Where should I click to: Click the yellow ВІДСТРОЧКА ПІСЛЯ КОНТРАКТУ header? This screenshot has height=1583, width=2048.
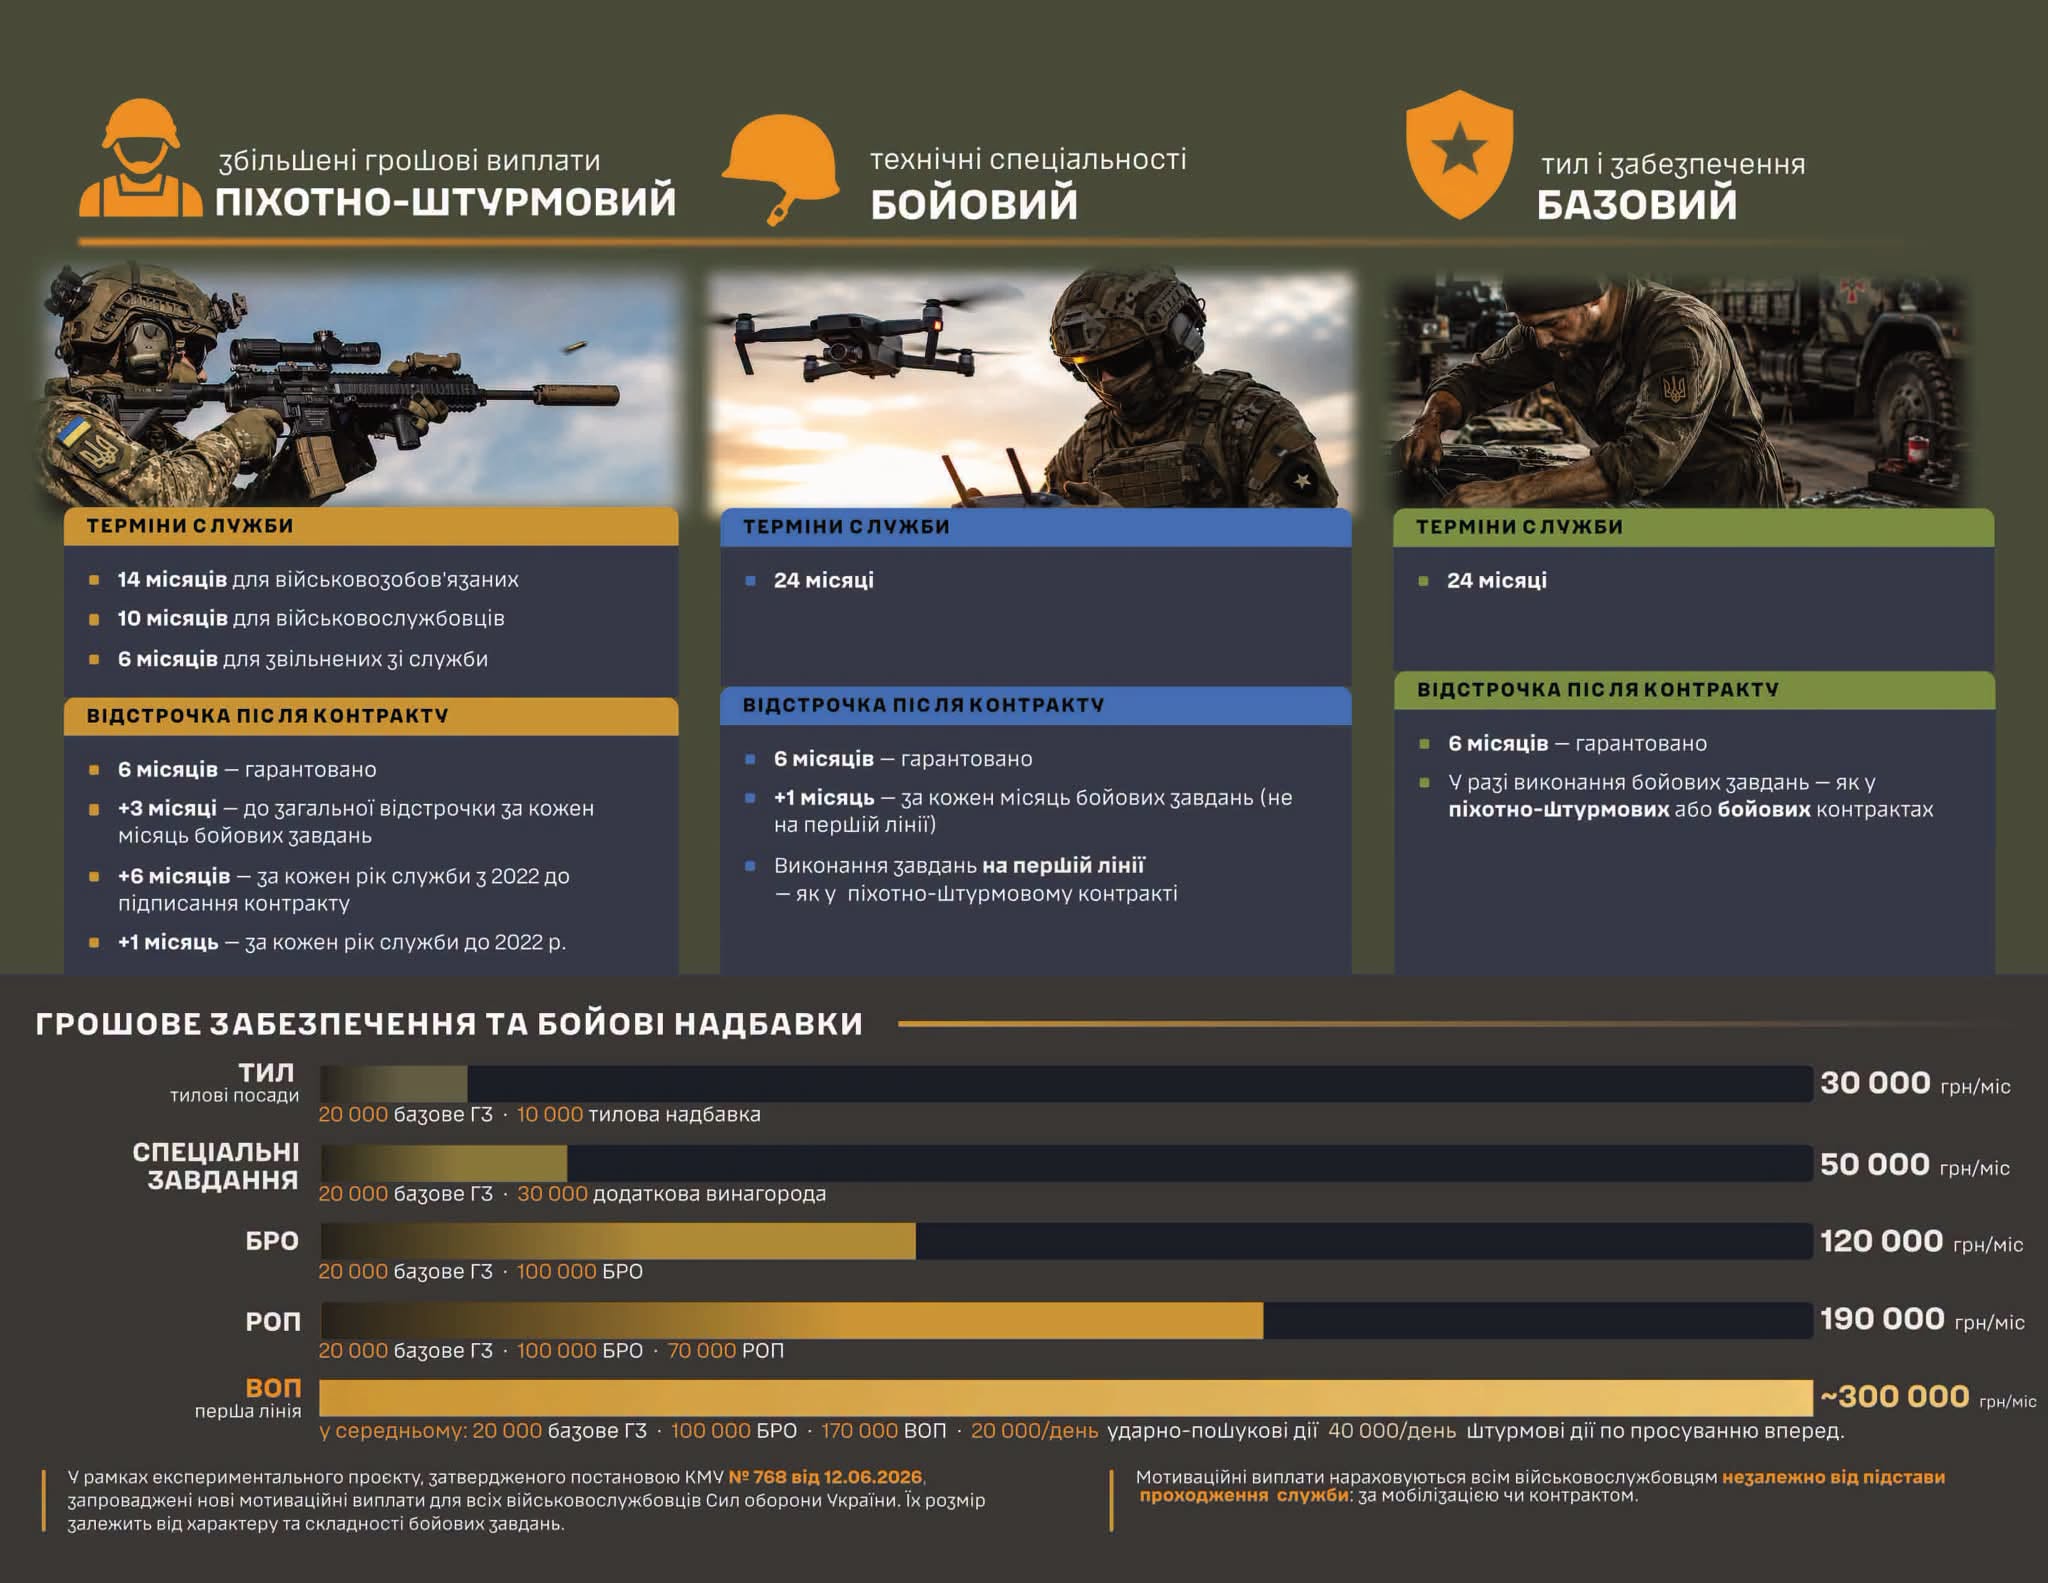(371, 716)
